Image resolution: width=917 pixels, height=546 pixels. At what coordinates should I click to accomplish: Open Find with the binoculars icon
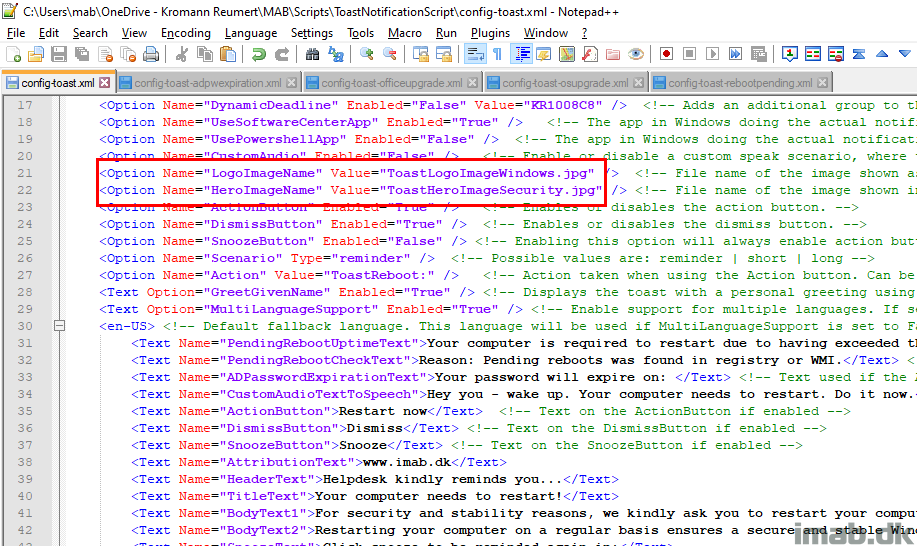coord(312,54)
